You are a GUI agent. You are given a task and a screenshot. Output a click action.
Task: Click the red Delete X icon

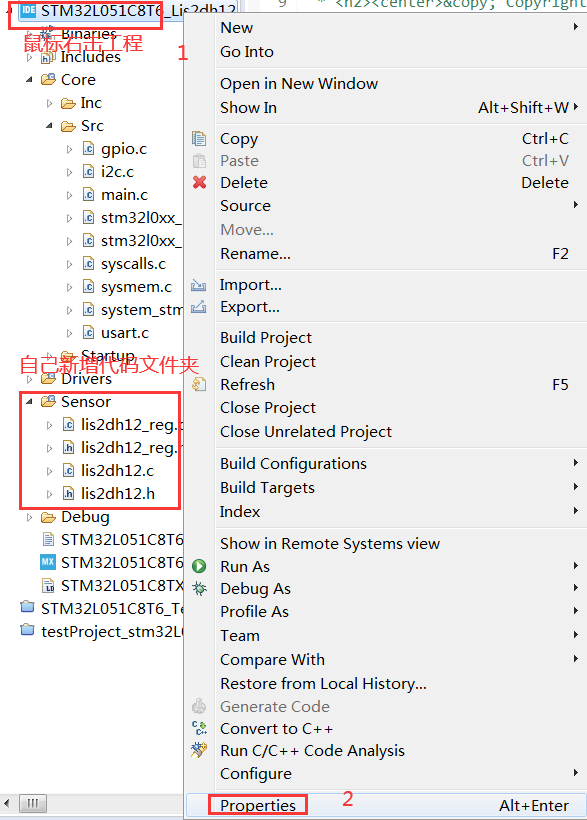(197, 182)
